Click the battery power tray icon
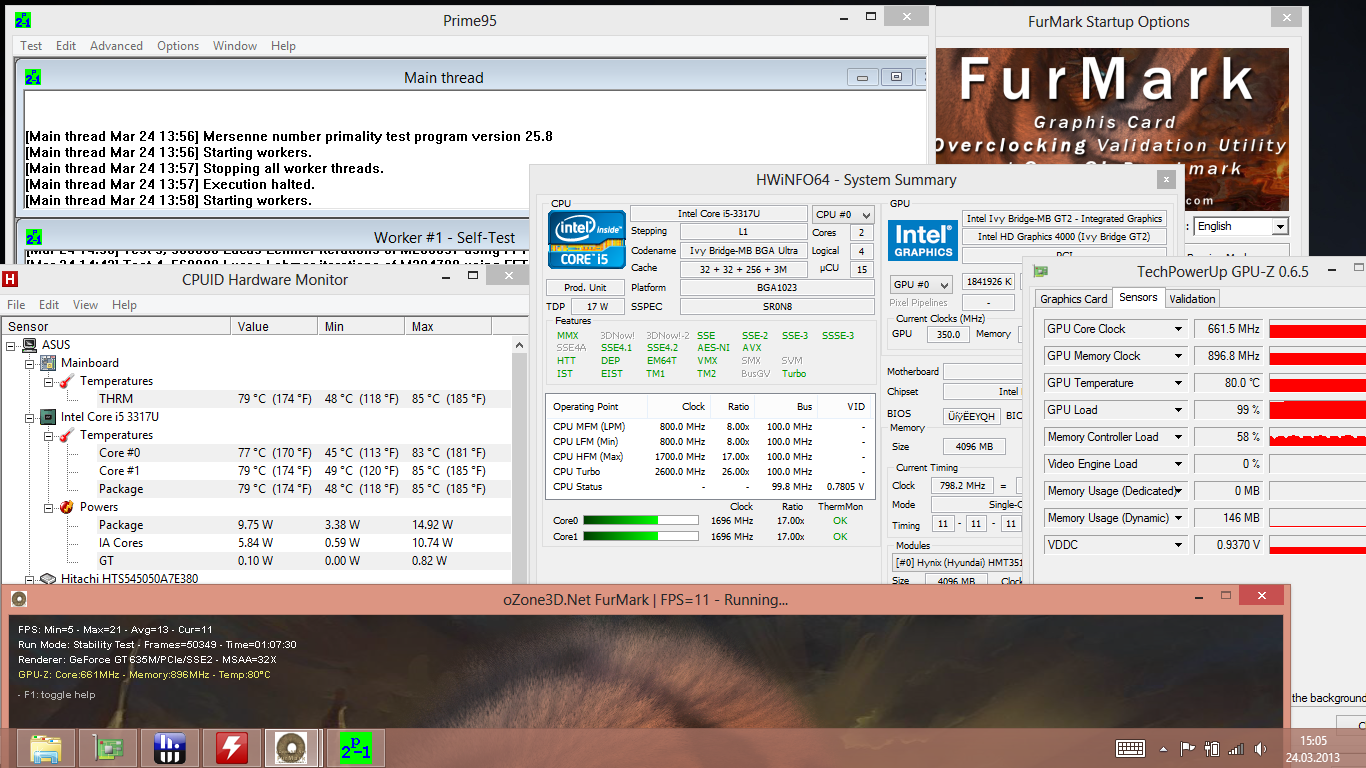Viewport: 1366px width, 768px height. click(x=1212, y=748)
